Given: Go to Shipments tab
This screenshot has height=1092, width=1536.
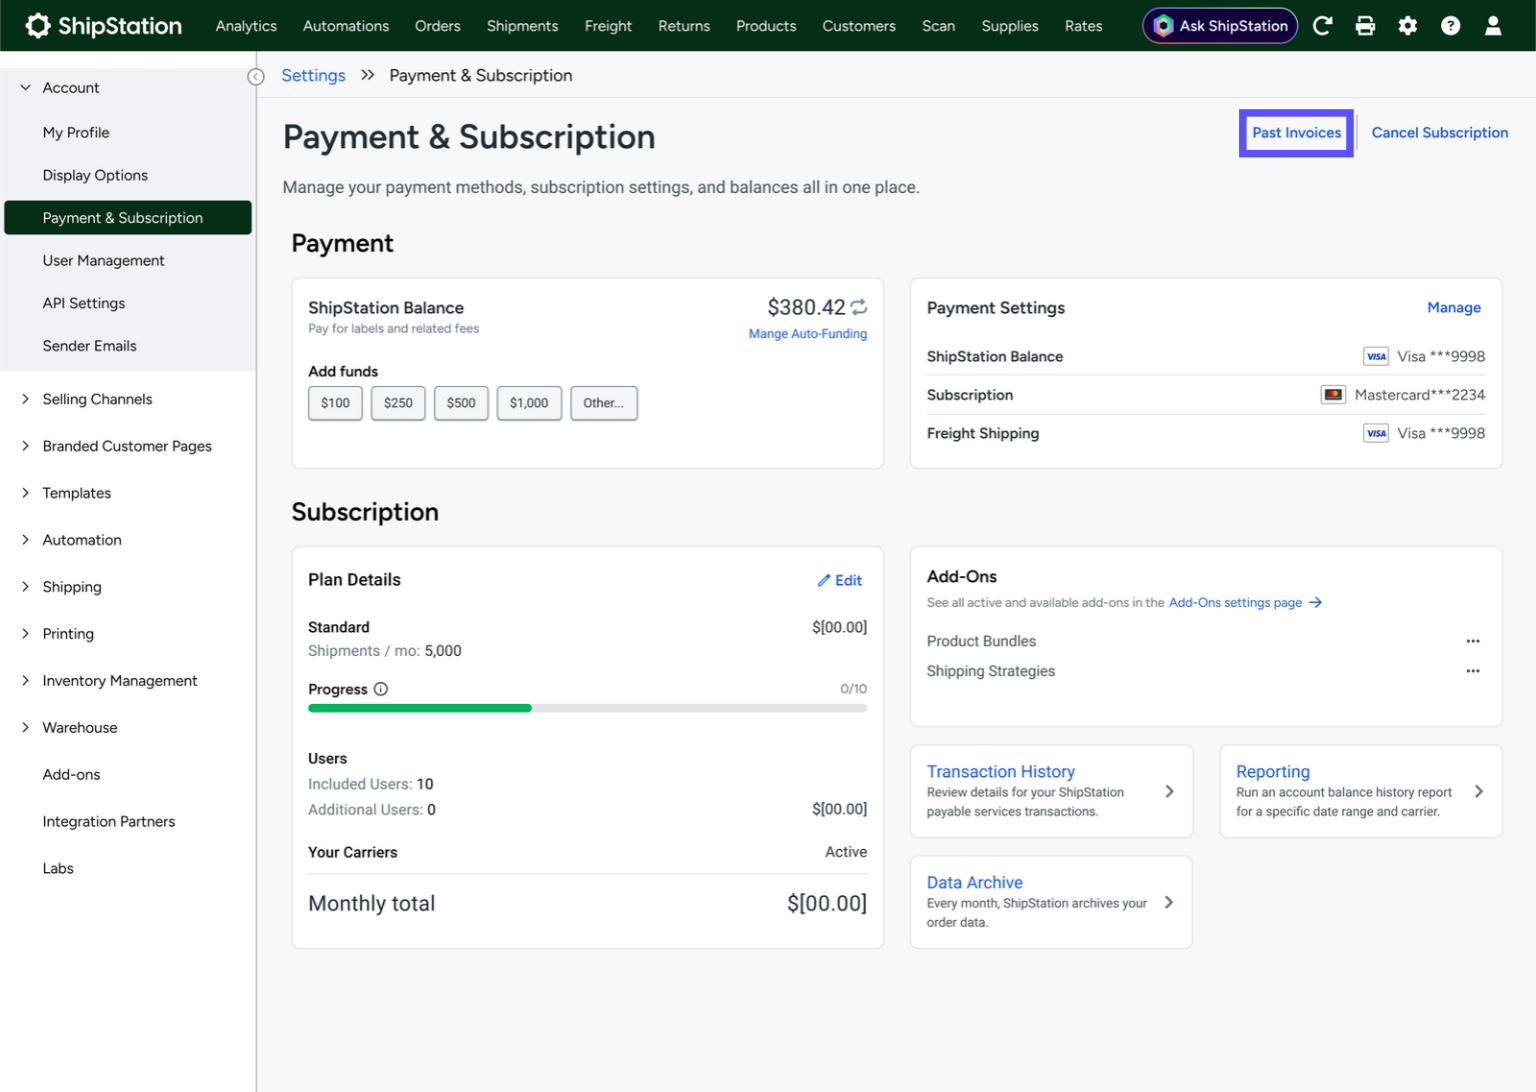Looking at the screenshot, I should click(x=523, y=26).
